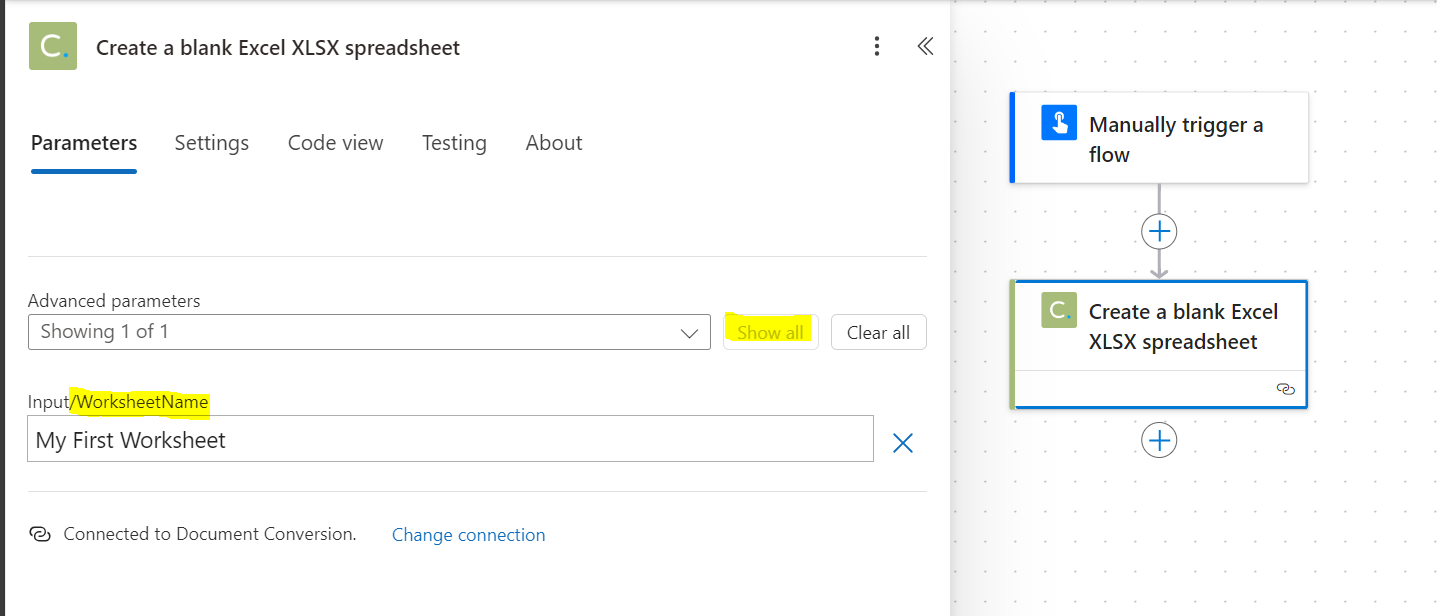Go to the Testing tab
The image size is (1437, 616).
454,143
